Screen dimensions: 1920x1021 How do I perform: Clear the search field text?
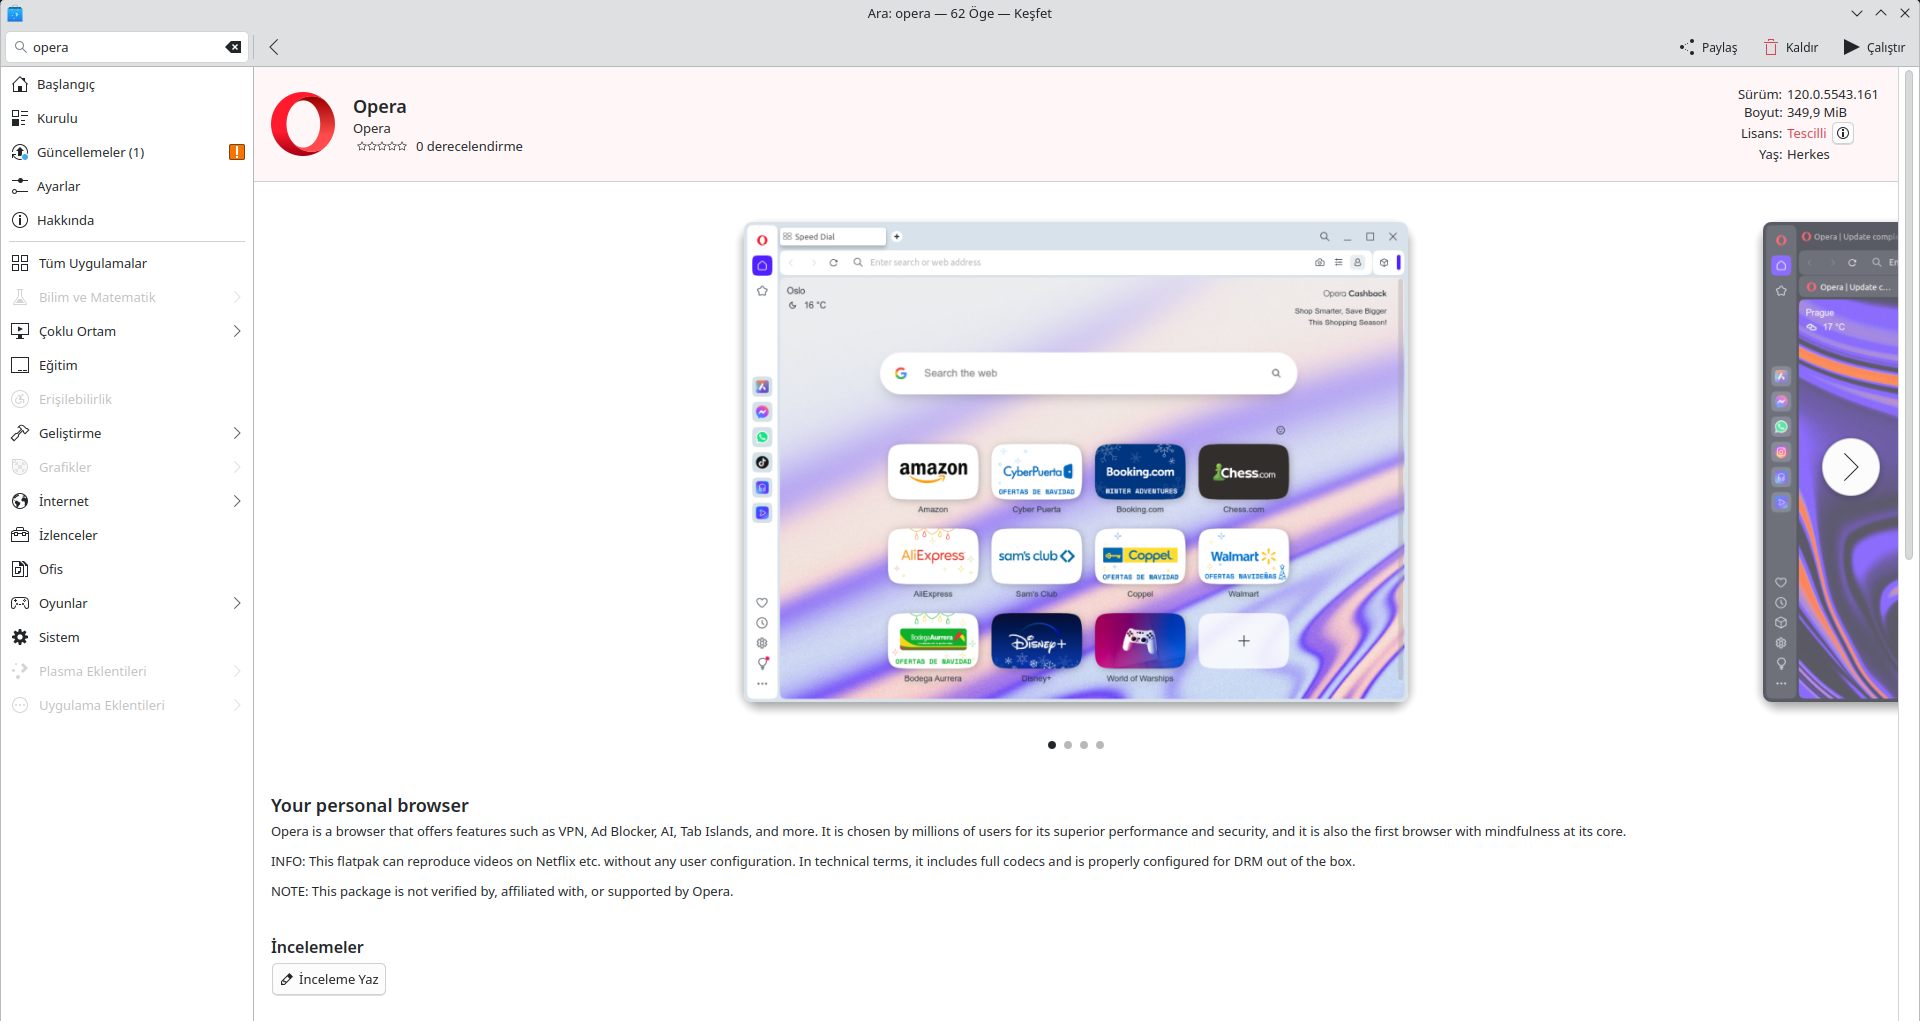click(233, 47)
